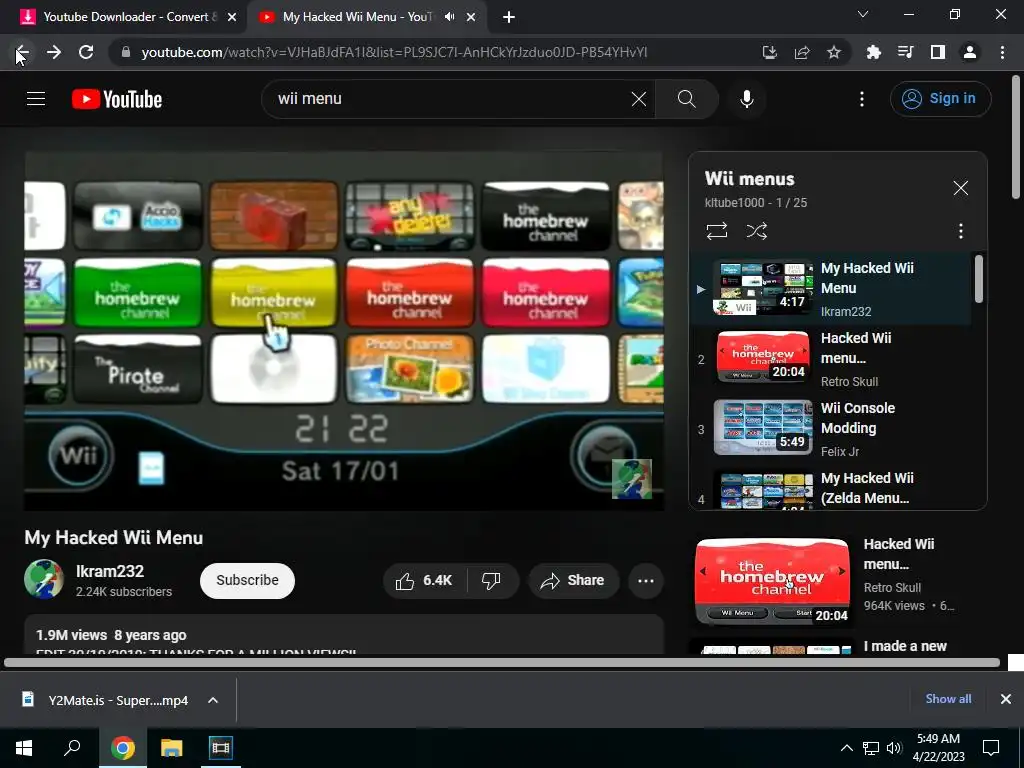Open YouTube settings three-dot menu
Viewport: 1024px width, 768px height.
(x=861, y=99)
